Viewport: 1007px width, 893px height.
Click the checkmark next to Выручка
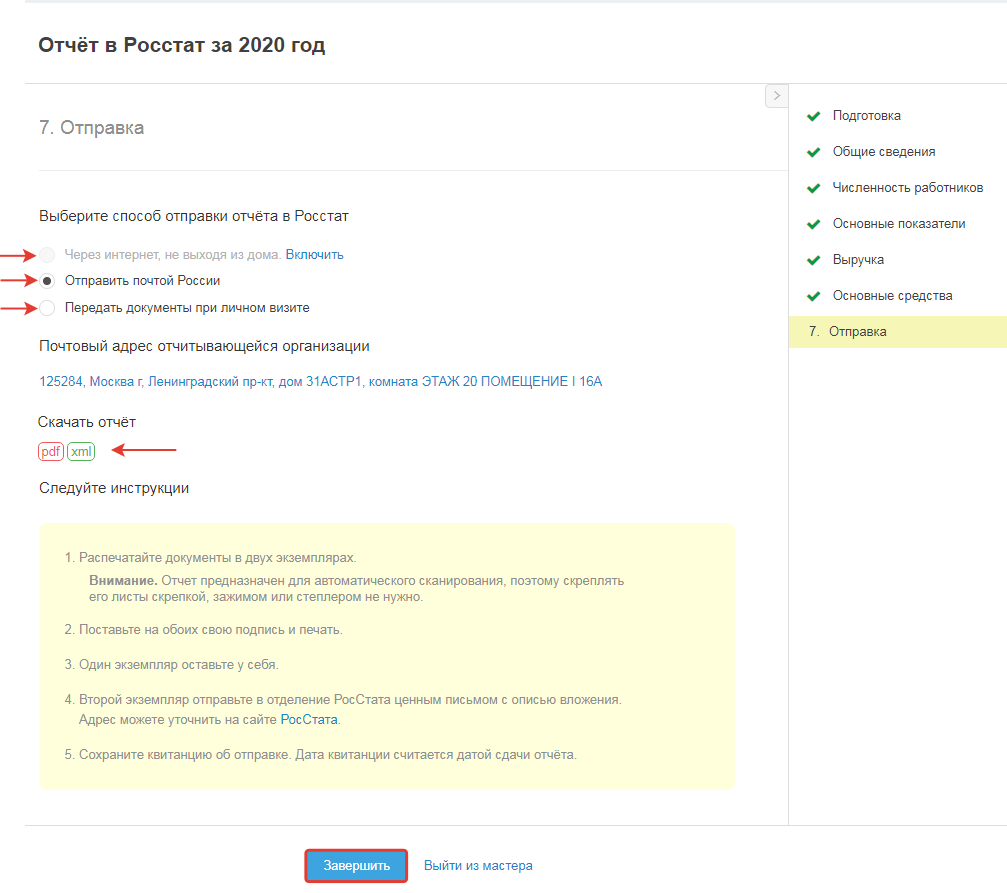813,260
